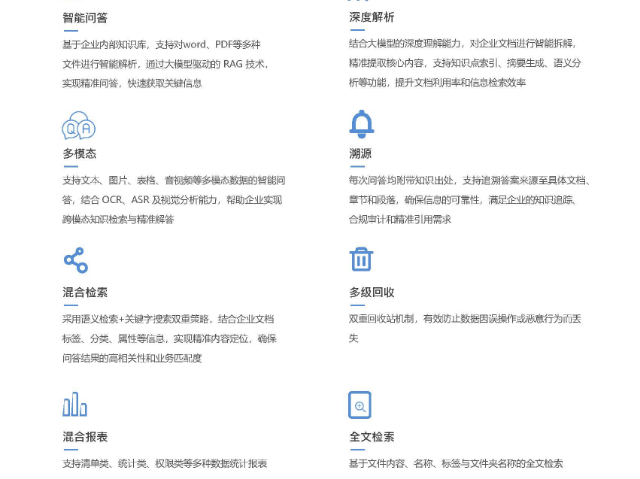Image resolution: width=640 pixels, height=479 pixels.
Task: Click the QA speech bubbles icon above 多模态
Action: tap(79, 125)
